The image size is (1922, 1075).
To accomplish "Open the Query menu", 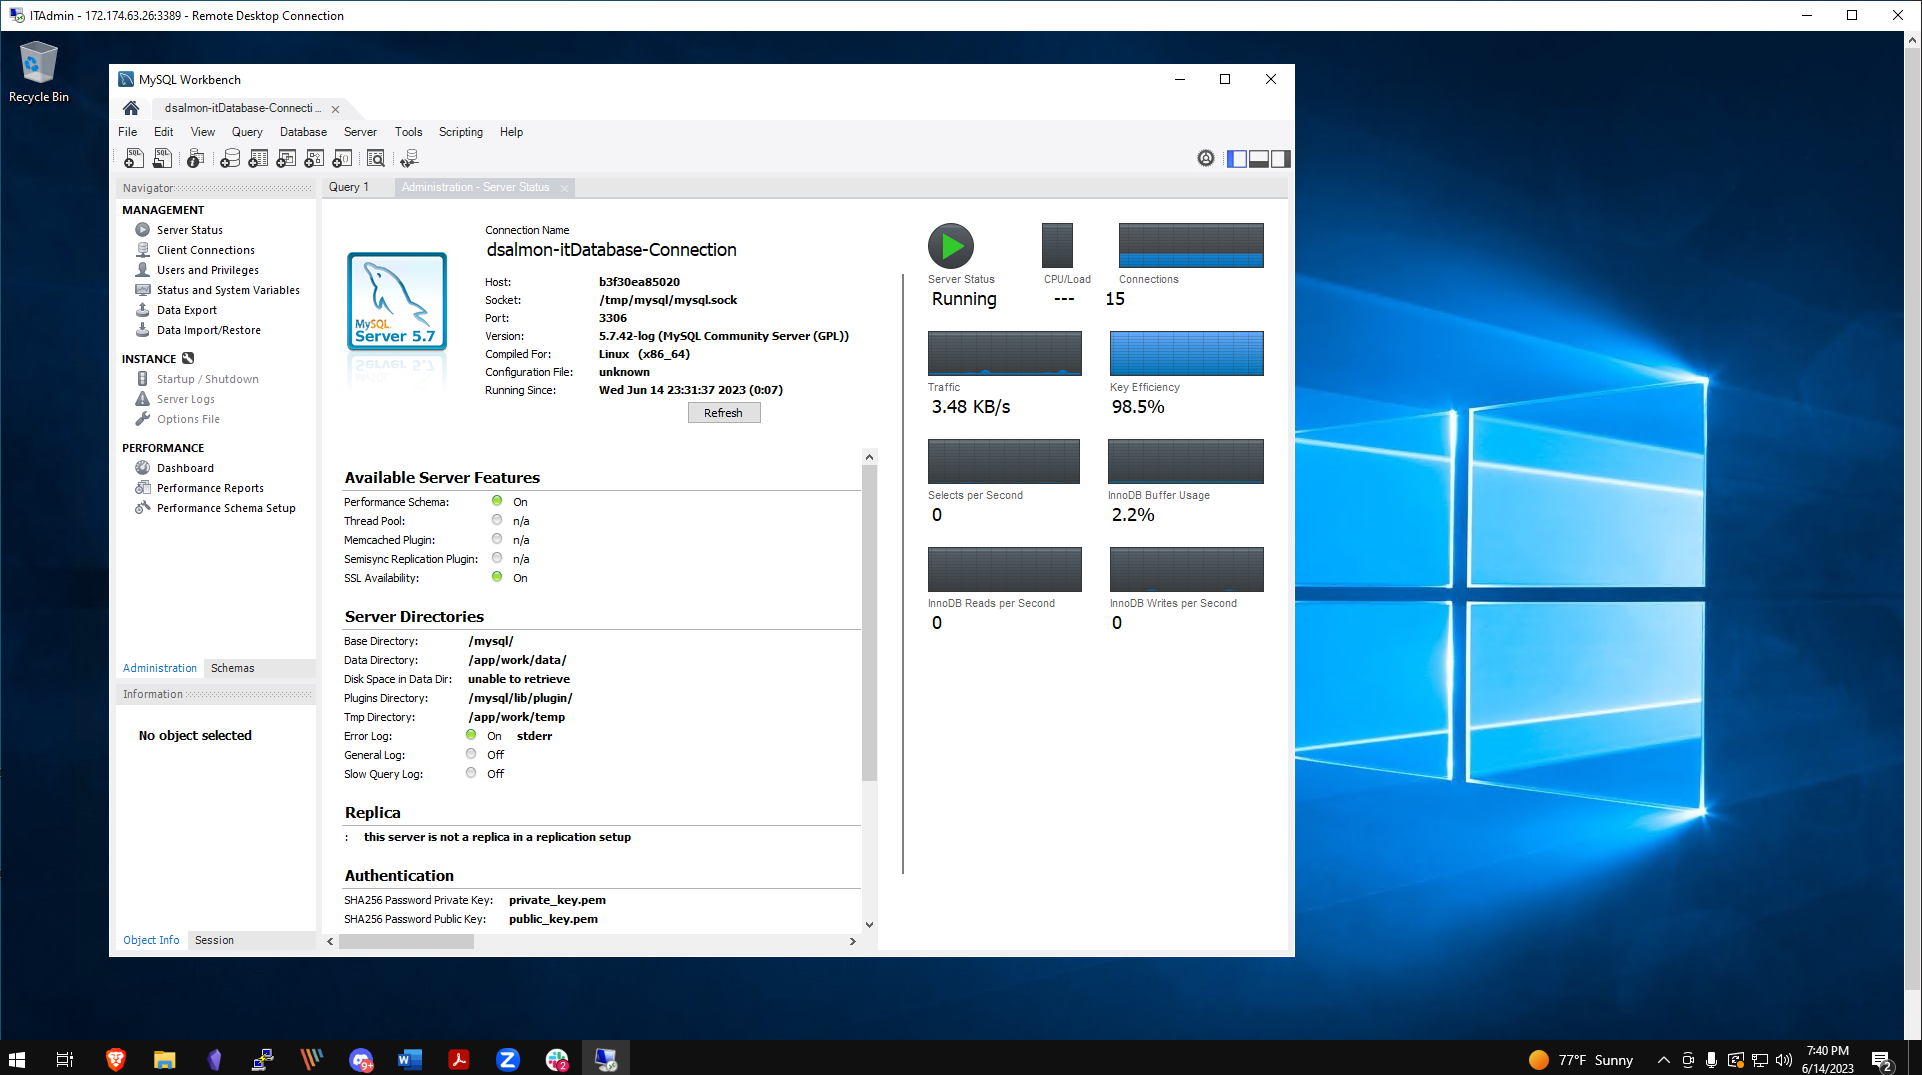I will pyautogui.click(x=247, y=132).
